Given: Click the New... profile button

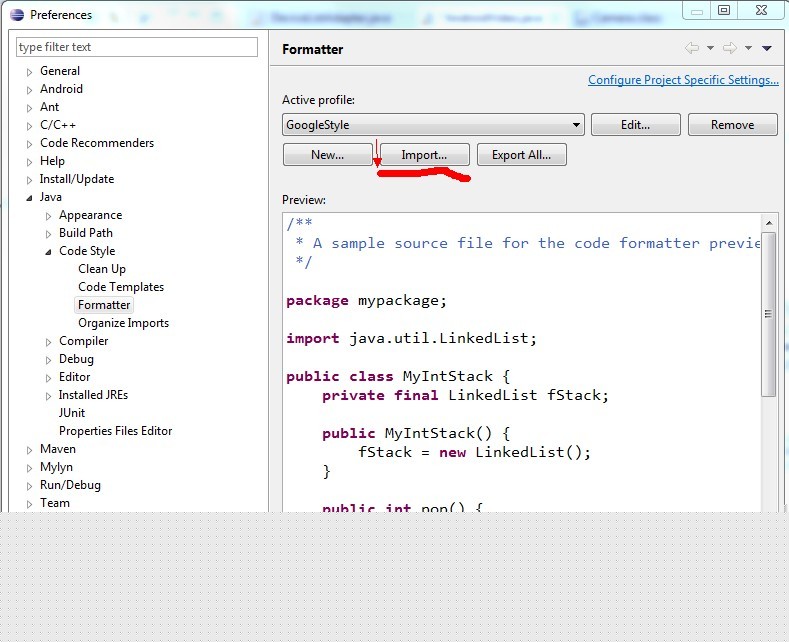Looking at the screenshot, I should (328, 154).
